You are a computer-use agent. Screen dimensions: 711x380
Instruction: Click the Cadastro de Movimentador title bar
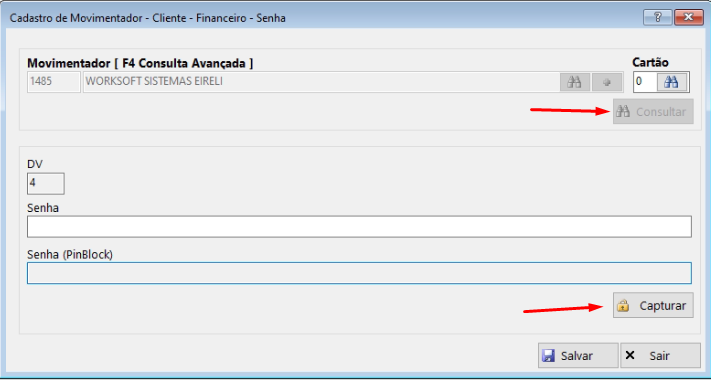coord(317,18)
